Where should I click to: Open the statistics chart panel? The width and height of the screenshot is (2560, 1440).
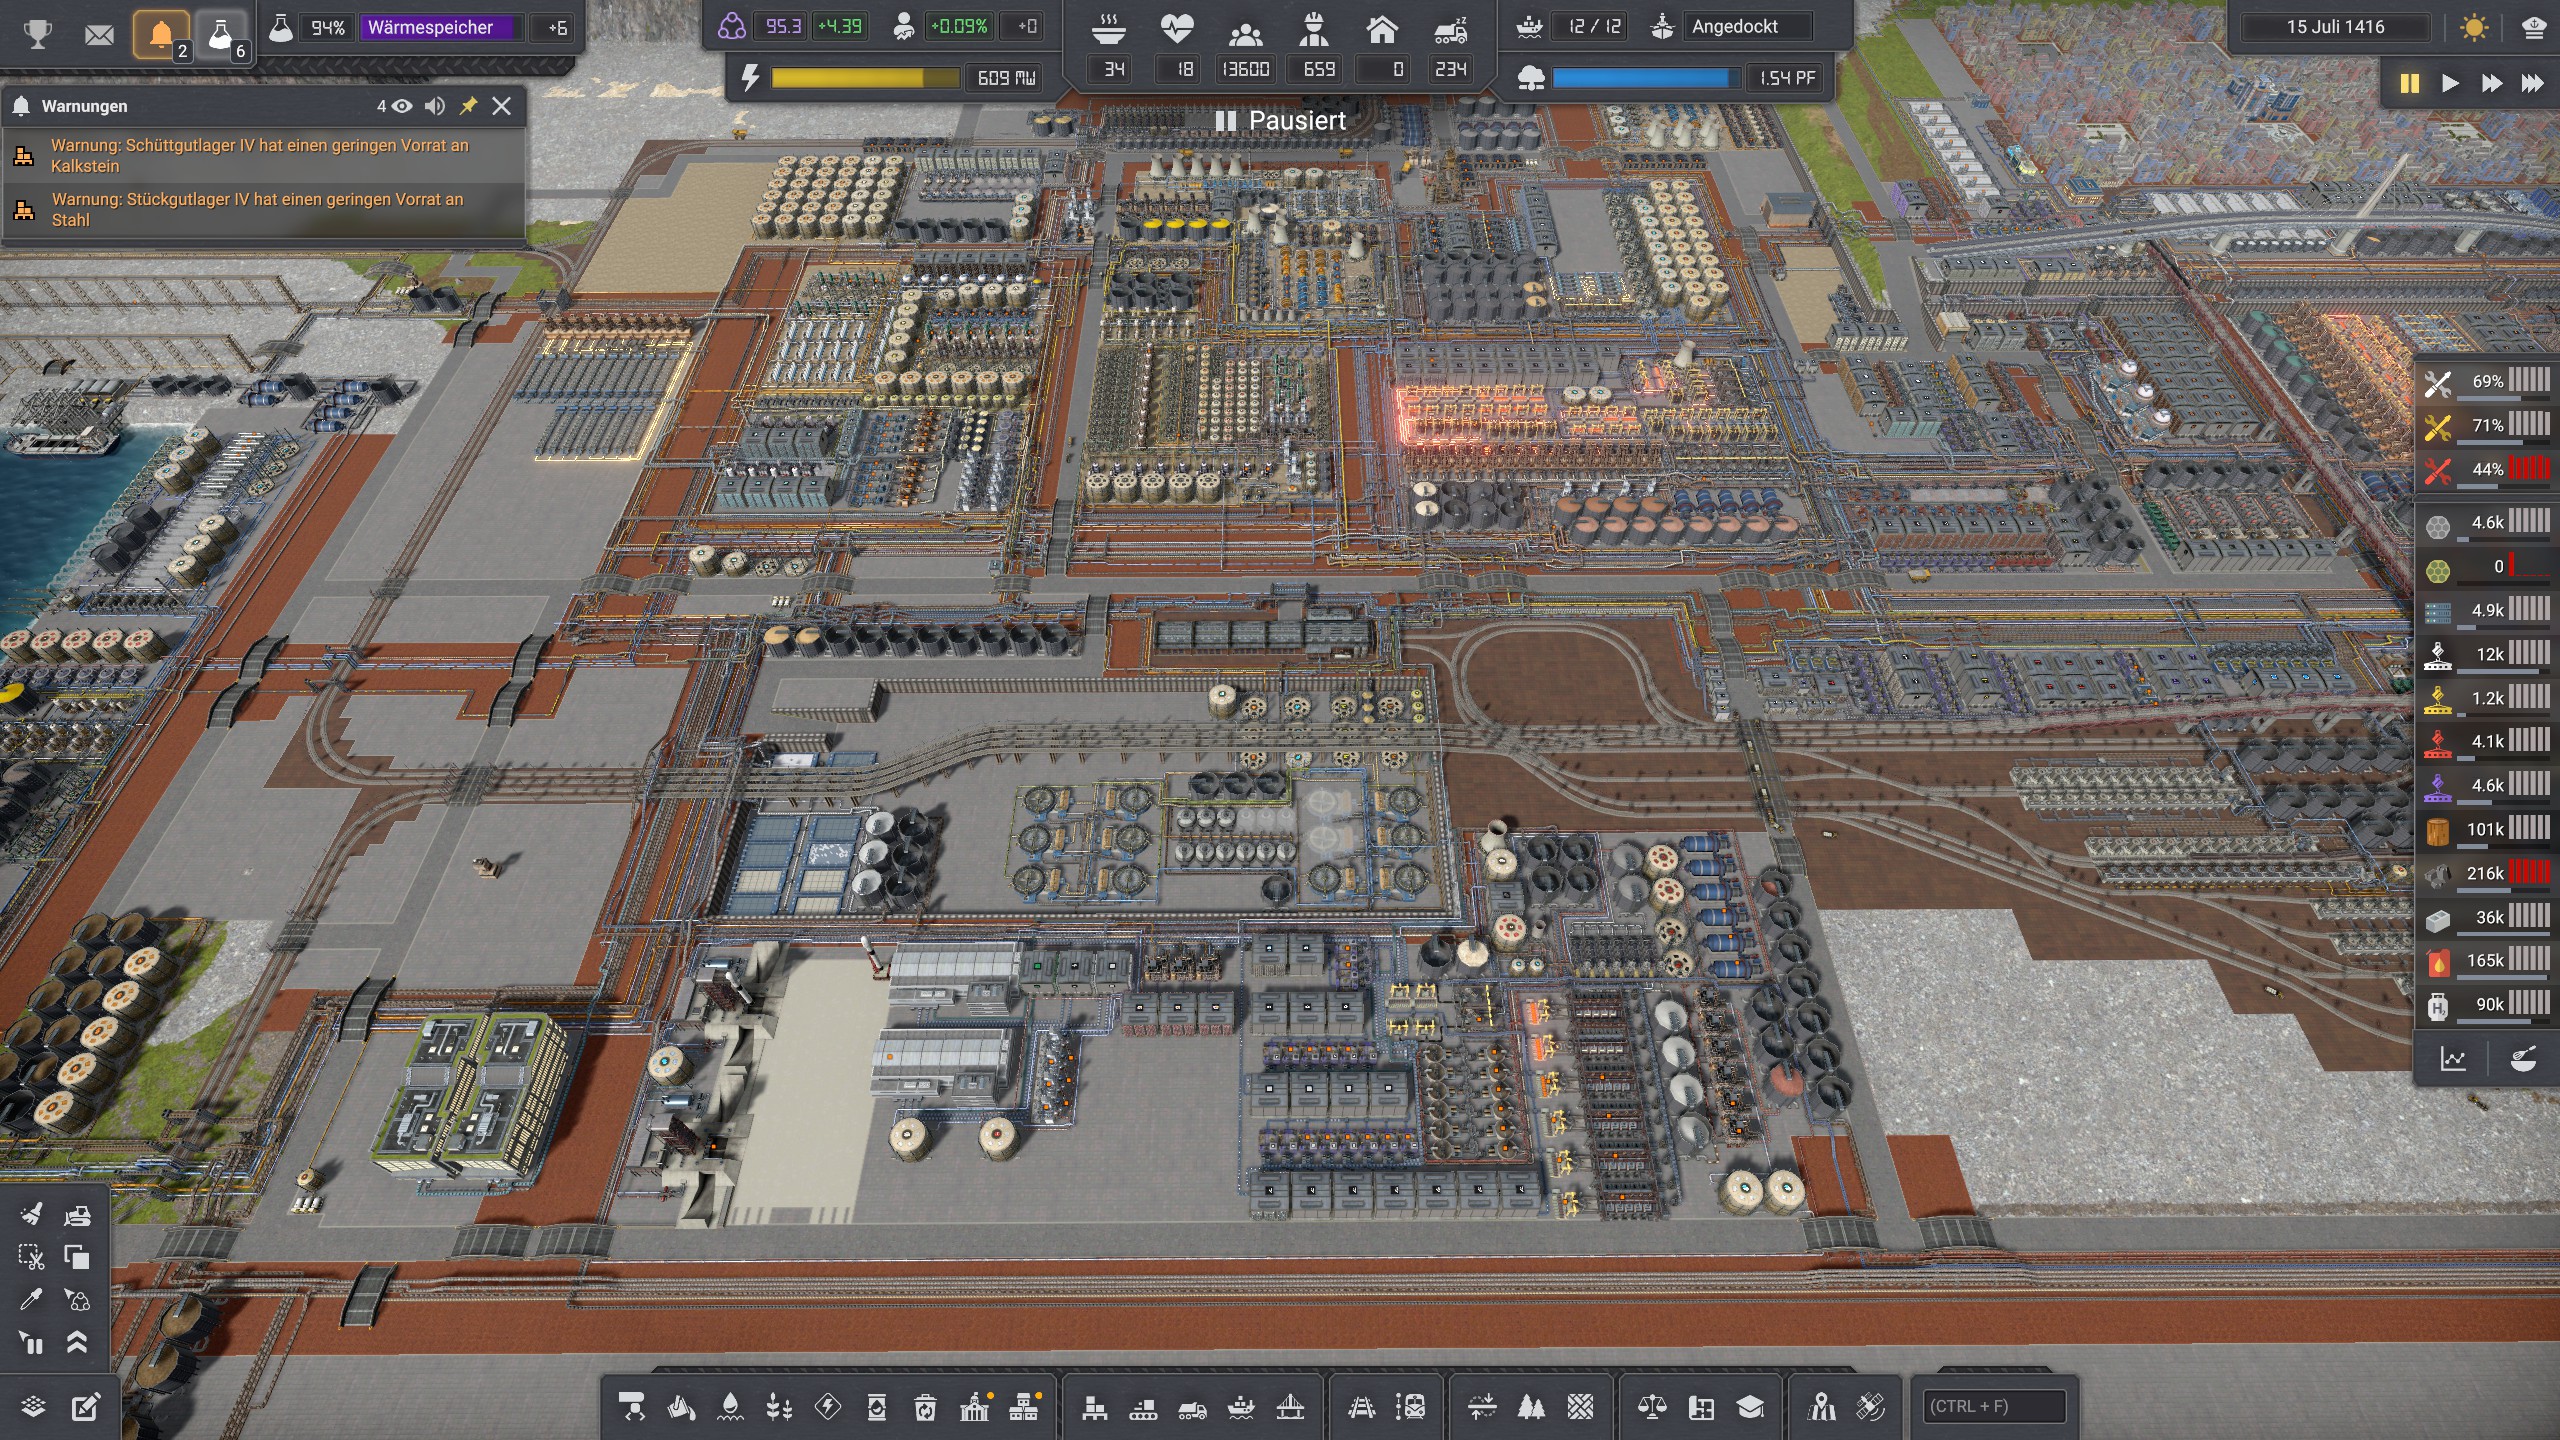pos(2453,1059)
